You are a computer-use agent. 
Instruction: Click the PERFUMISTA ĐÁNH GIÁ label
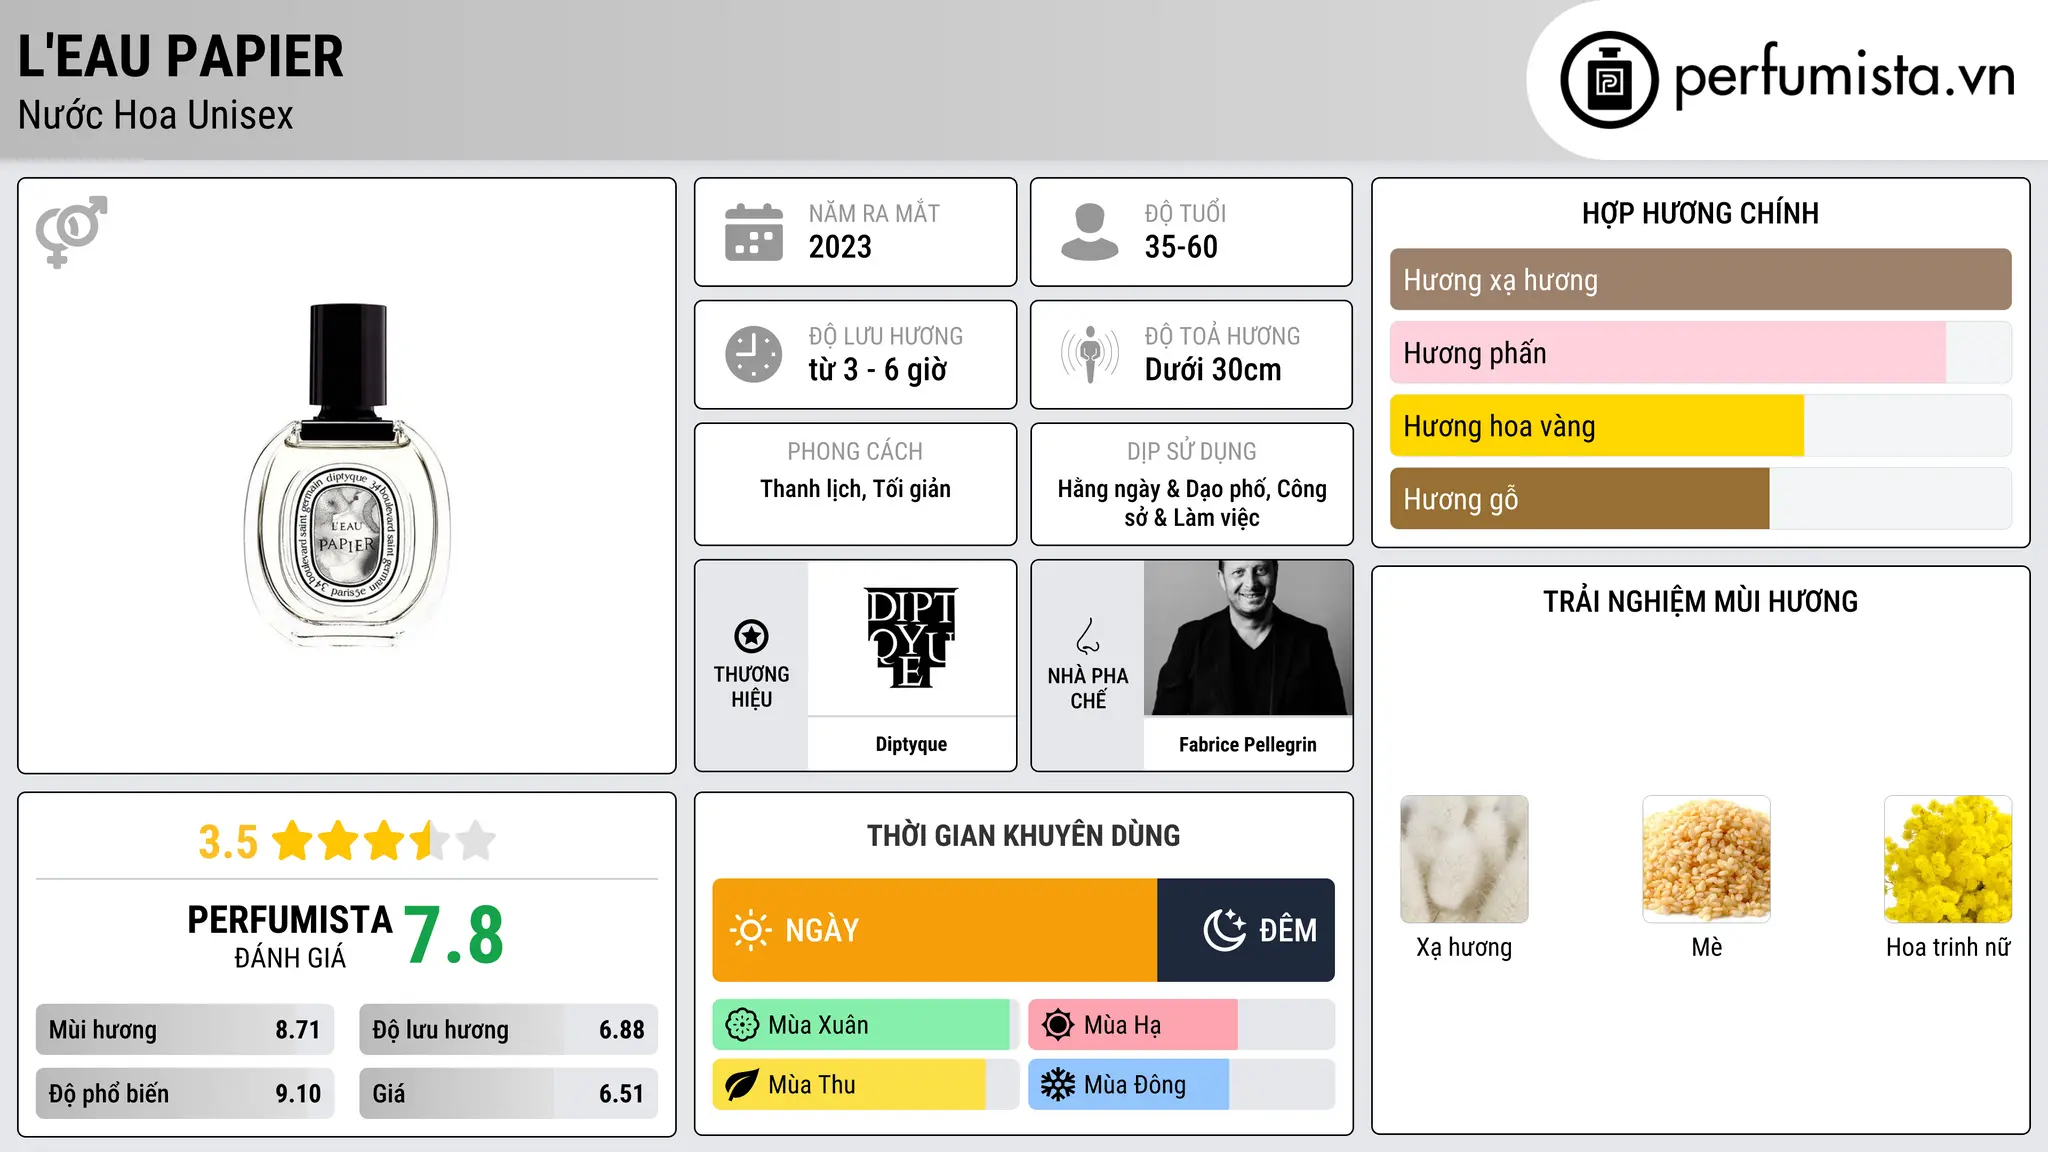pyautogui.click(x=290, y=936)
